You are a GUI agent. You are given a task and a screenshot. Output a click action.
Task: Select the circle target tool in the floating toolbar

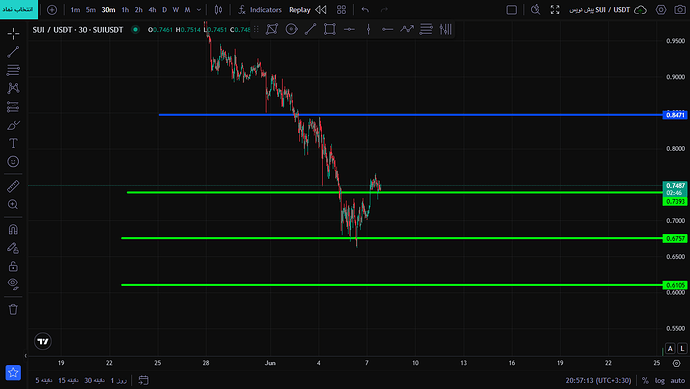pyautogui.click(x=291, y=29)
